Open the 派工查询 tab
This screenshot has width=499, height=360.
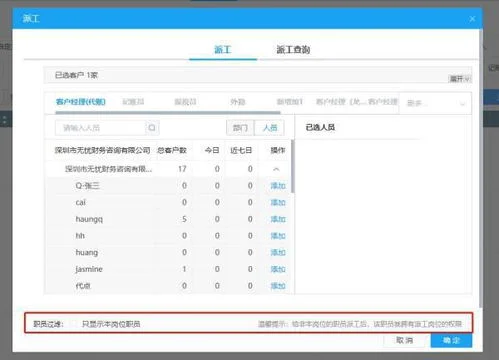293,50
